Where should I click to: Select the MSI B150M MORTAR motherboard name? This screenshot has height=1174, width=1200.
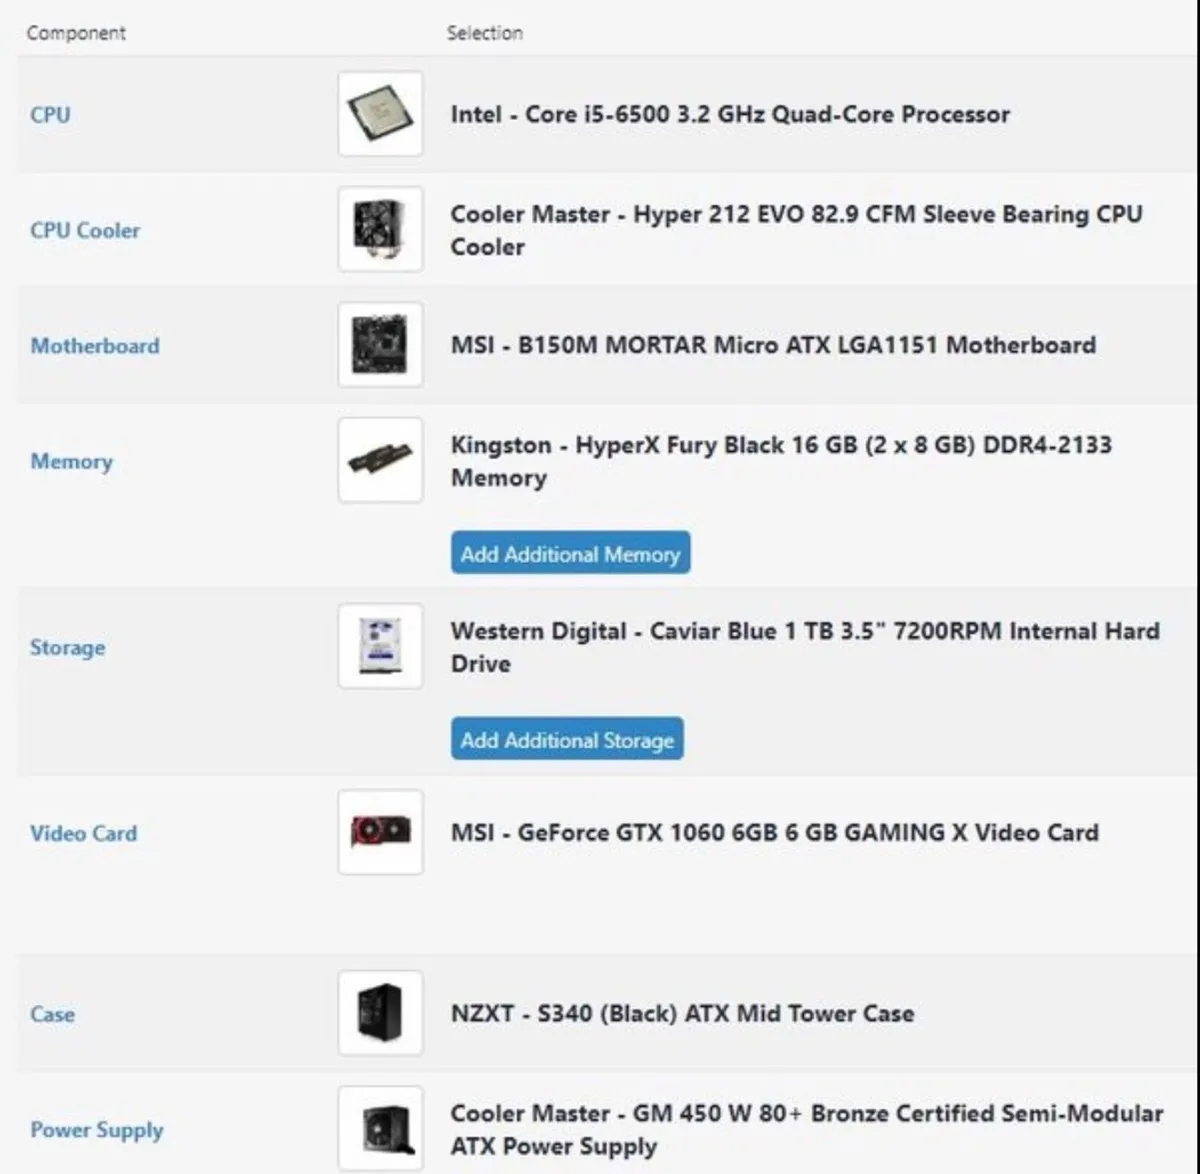[773, 345]
